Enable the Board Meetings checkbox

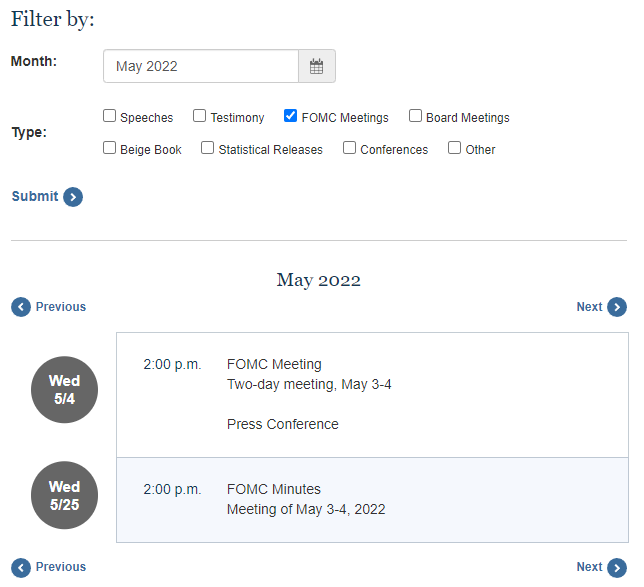pyautogui.click(x=415, y=116)
